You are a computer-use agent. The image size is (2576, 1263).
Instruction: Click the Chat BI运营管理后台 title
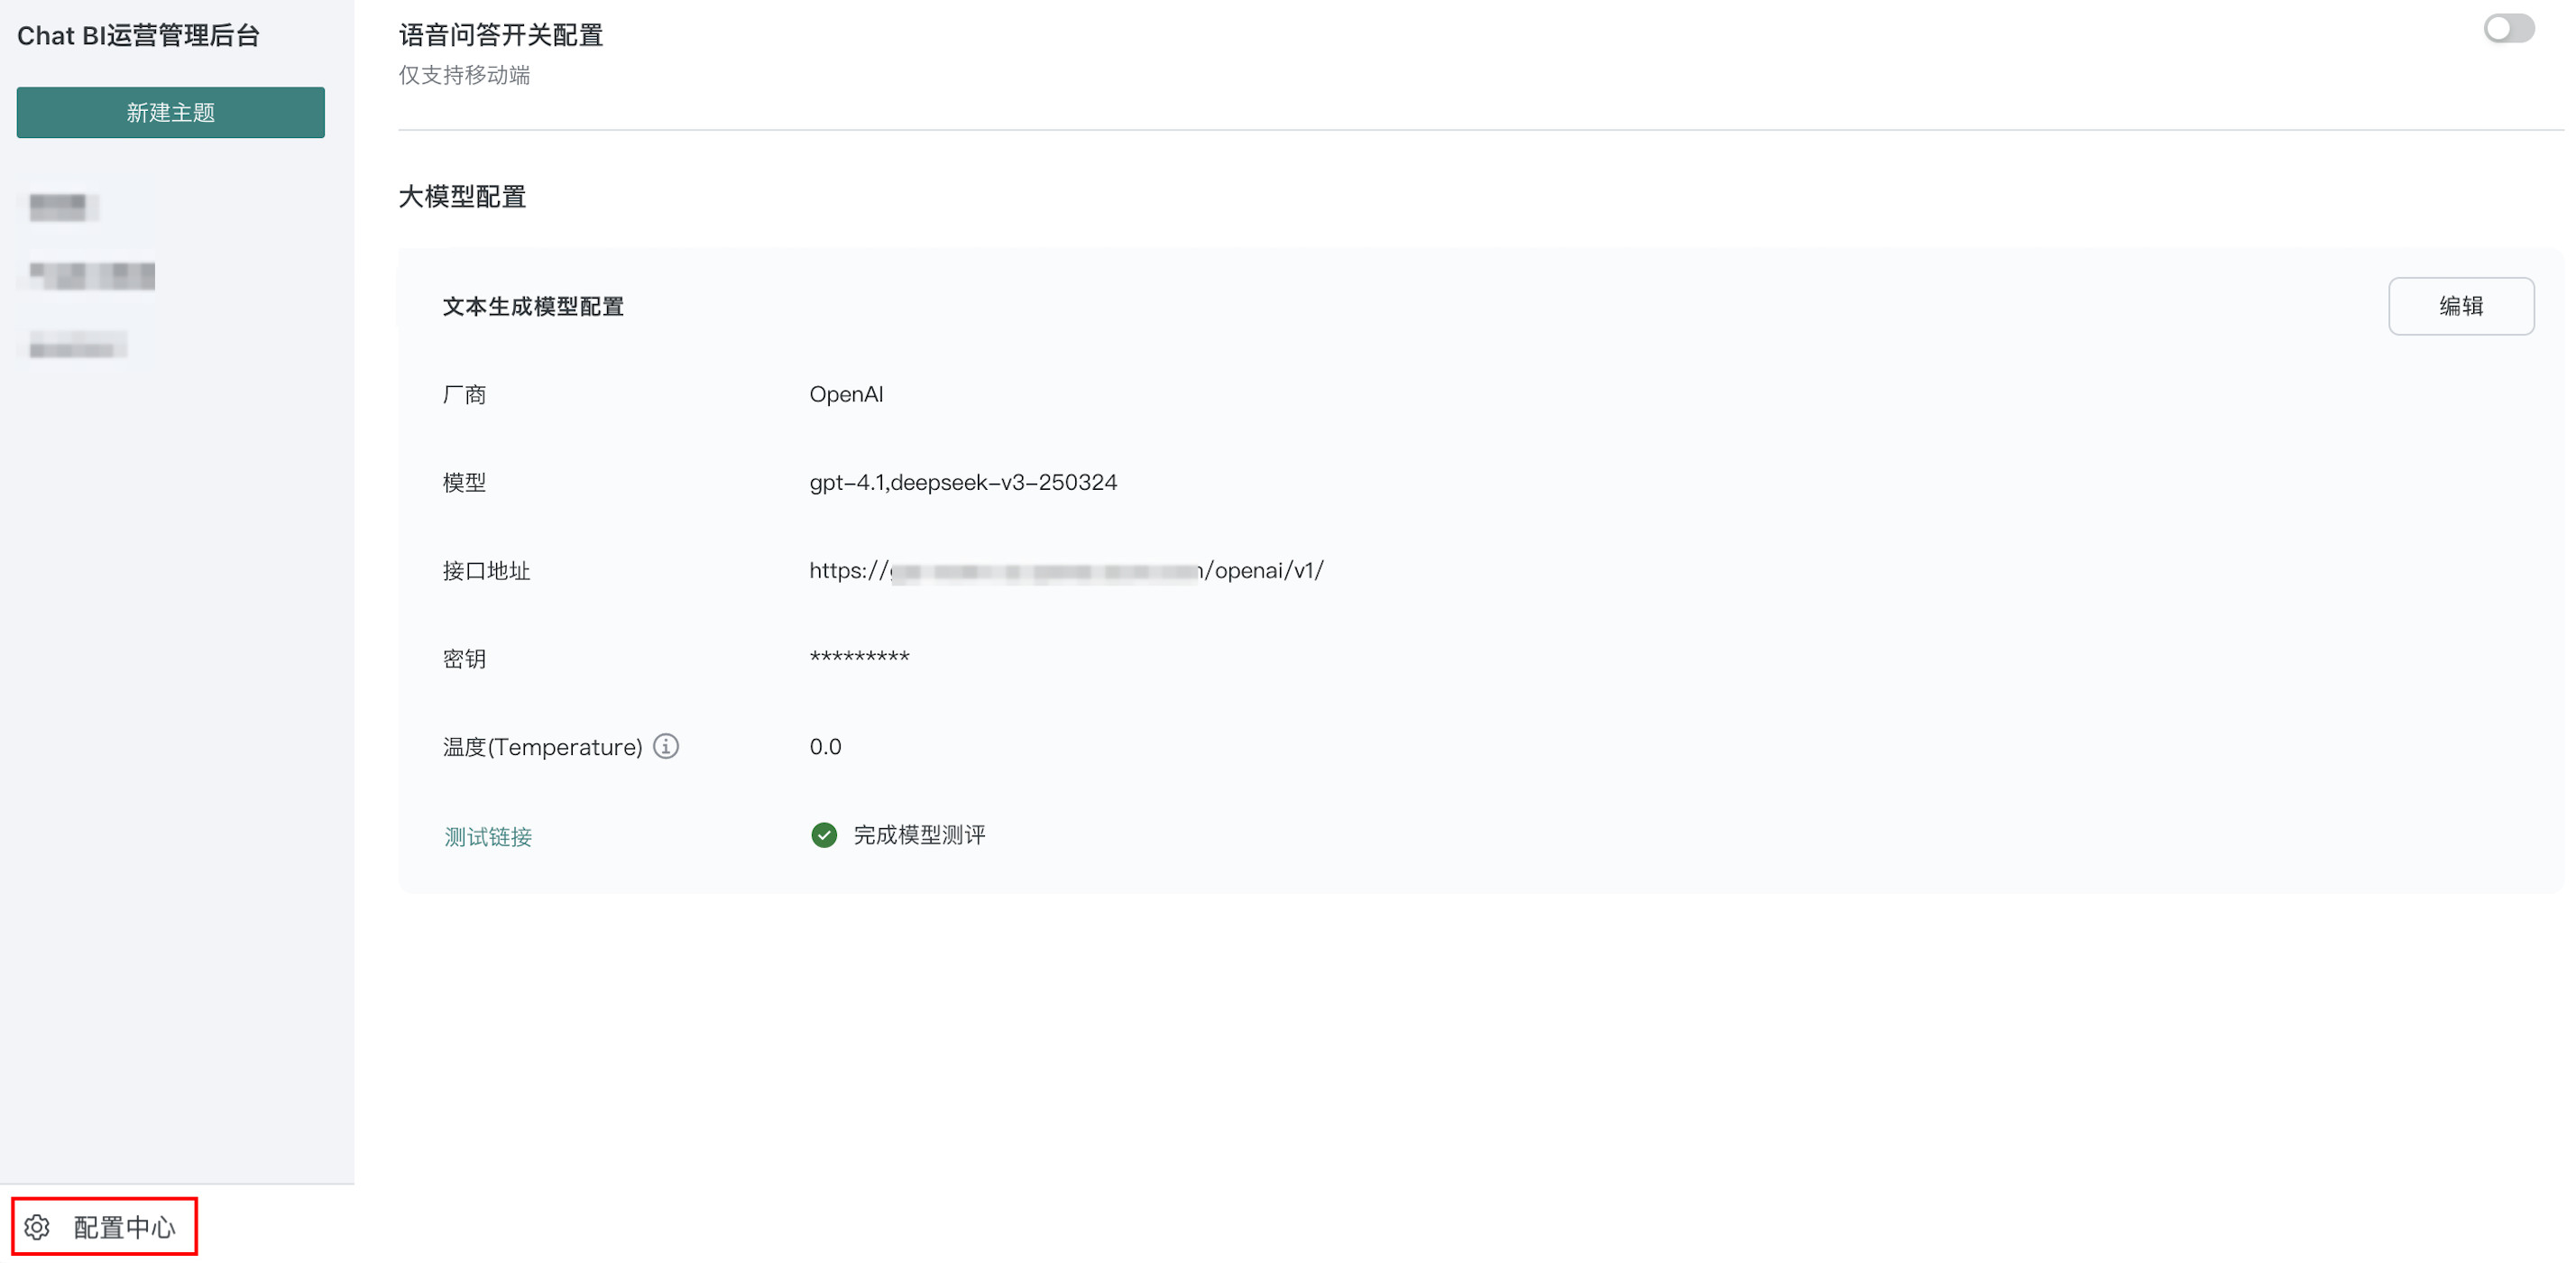pyautogui.click(x=138, y=36)
